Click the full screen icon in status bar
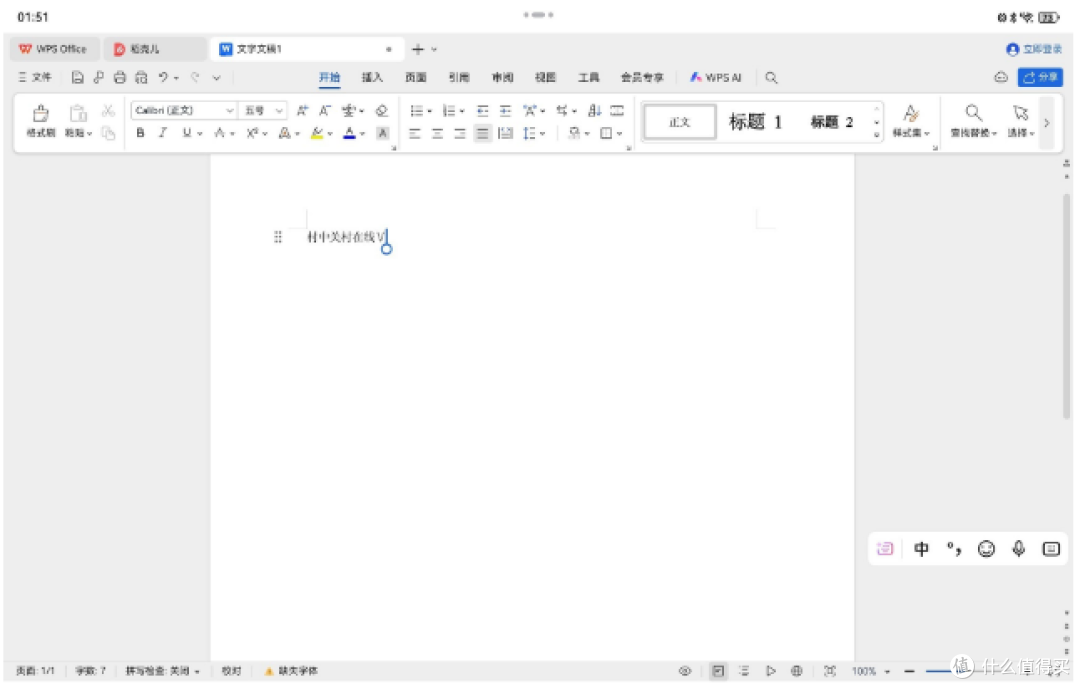 830,670
